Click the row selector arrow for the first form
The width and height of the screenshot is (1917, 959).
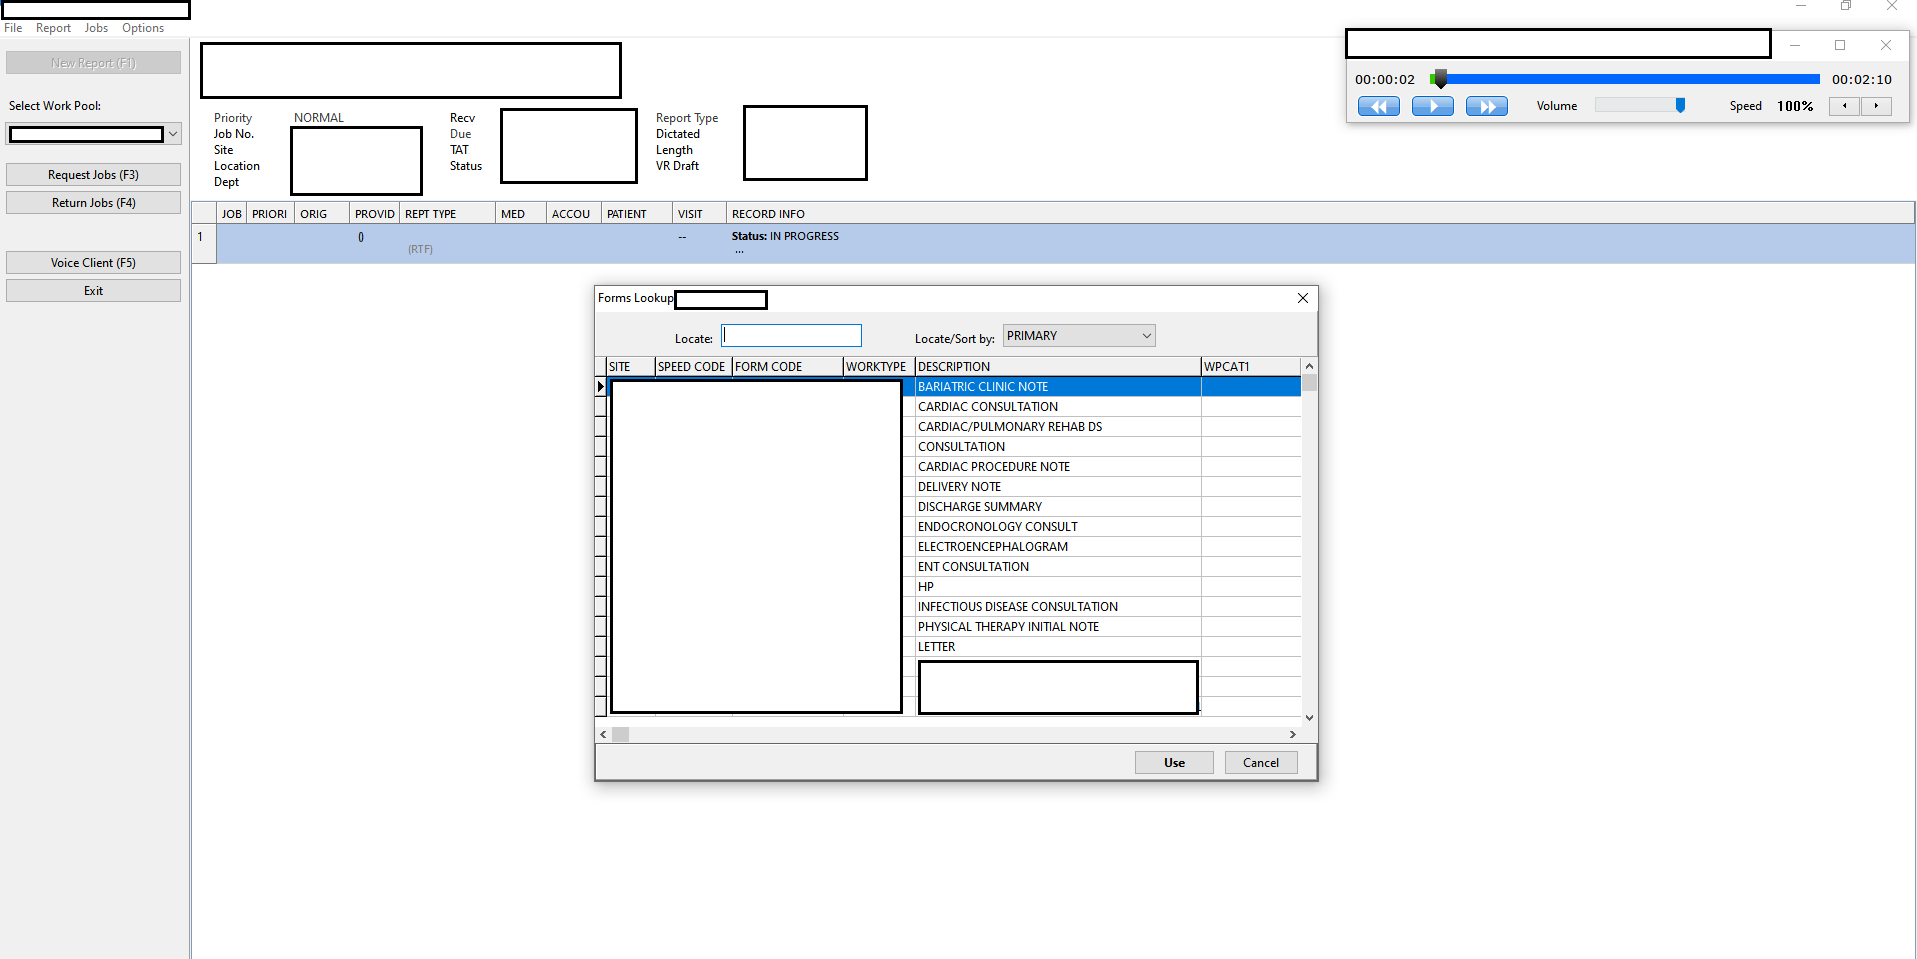pyautogui.click(x=601, y=387)
